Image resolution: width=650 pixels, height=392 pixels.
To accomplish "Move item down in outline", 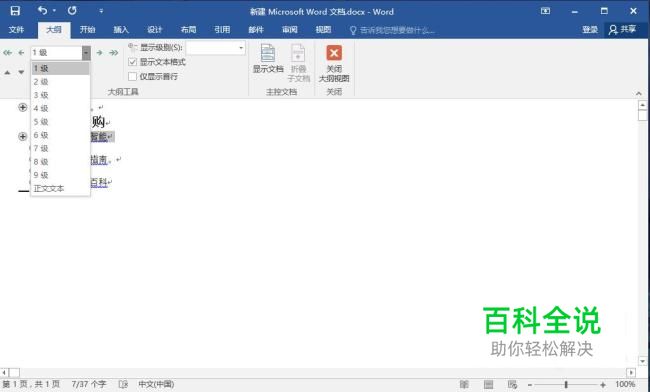I will [21, 72].
